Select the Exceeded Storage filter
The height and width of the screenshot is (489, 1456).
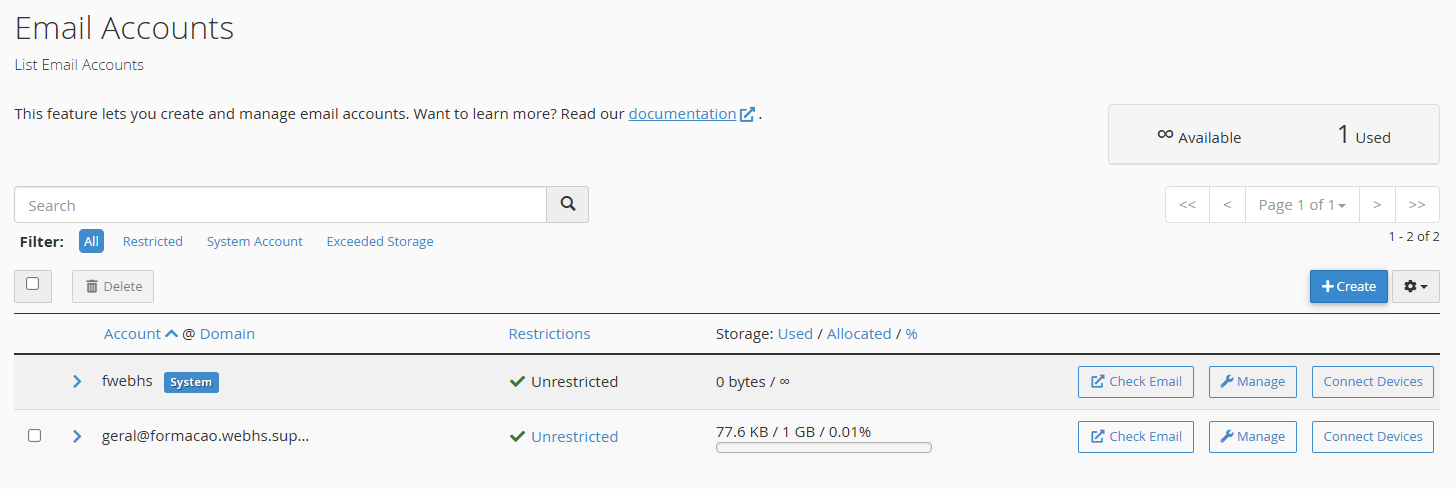(x=380, y=241)
